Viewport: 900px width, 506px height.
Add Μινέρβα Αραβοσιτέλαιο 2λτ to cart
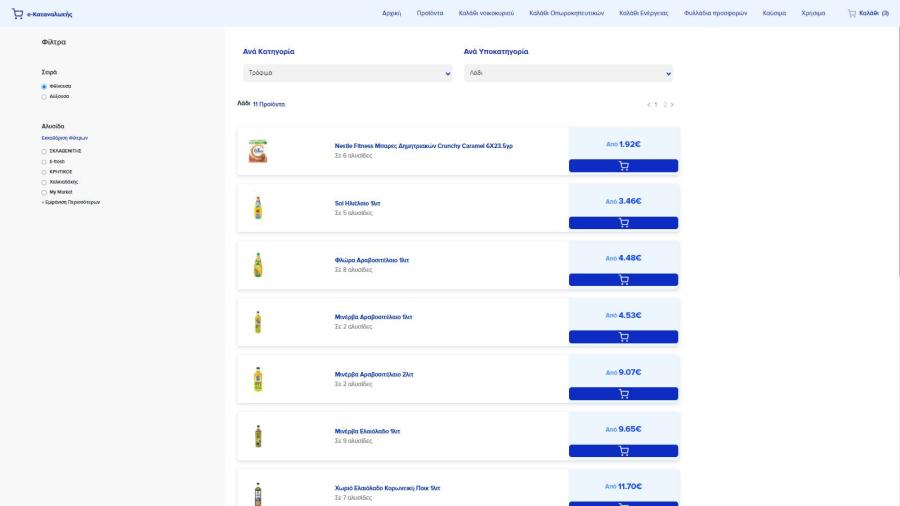(x=623, y=394)
